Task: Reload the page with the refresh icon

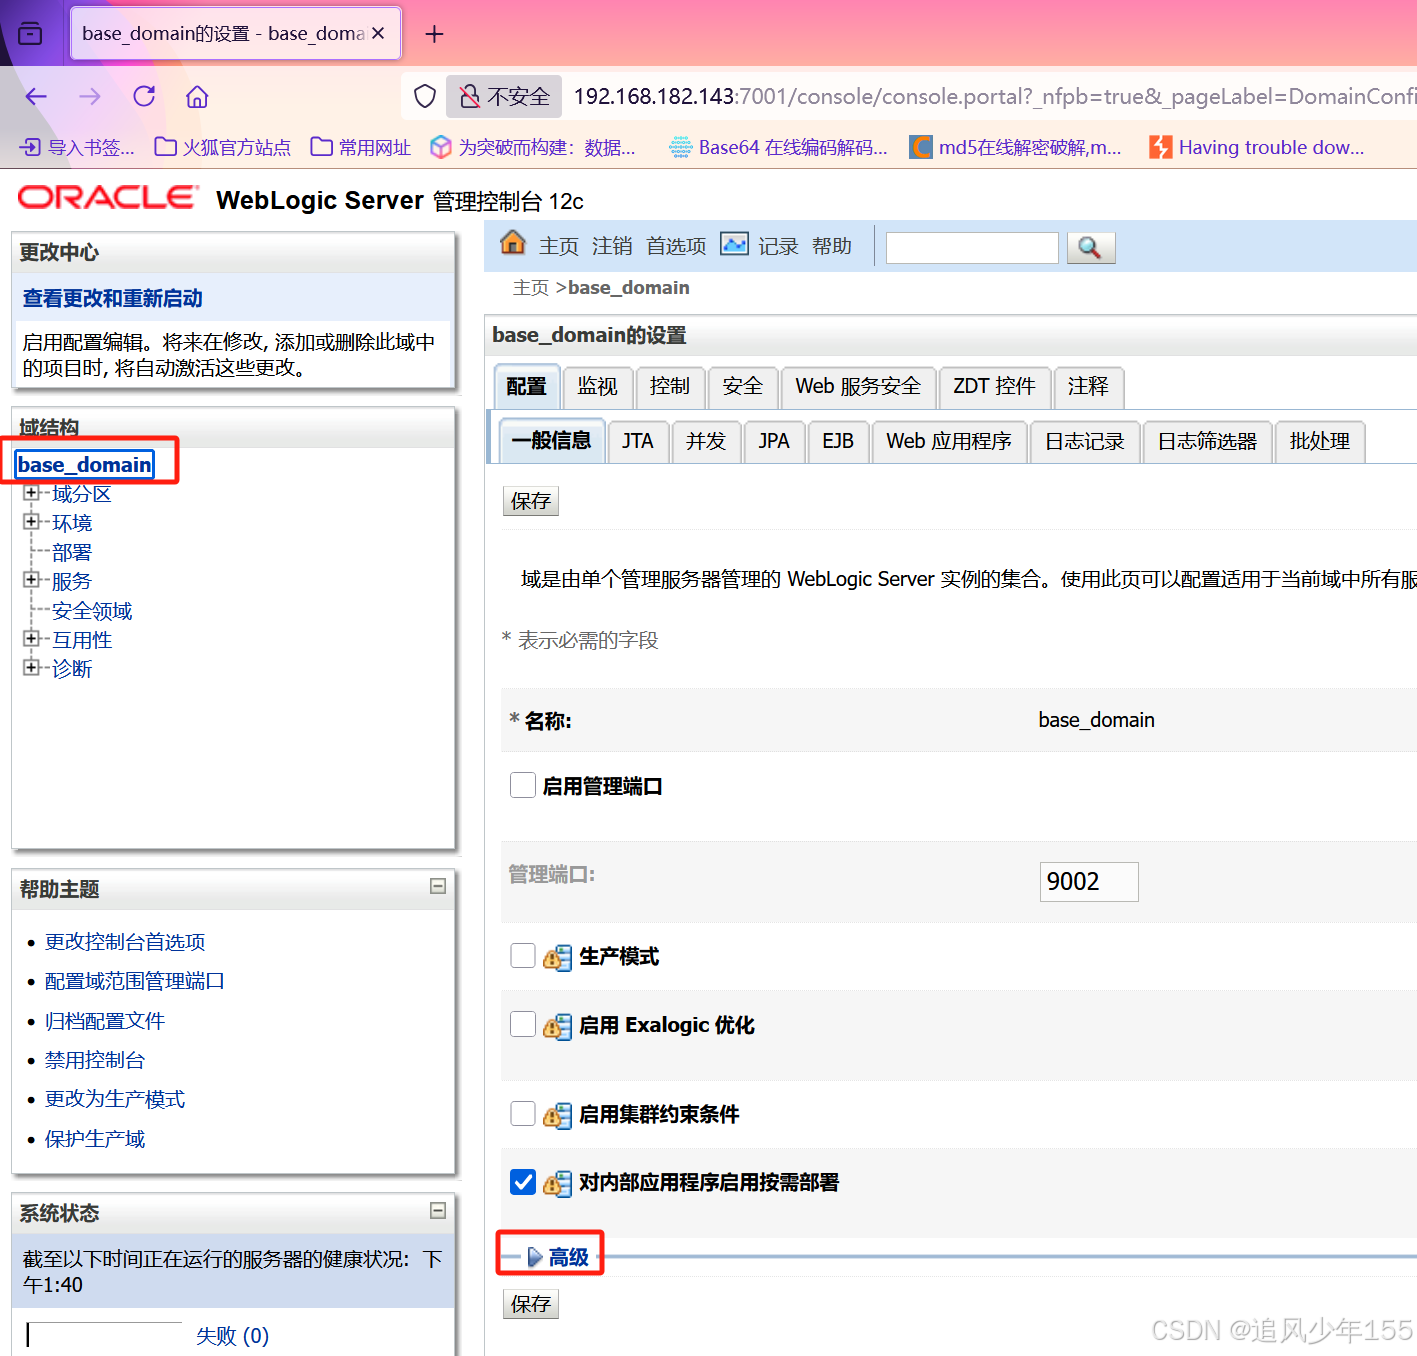Action: 144,96
